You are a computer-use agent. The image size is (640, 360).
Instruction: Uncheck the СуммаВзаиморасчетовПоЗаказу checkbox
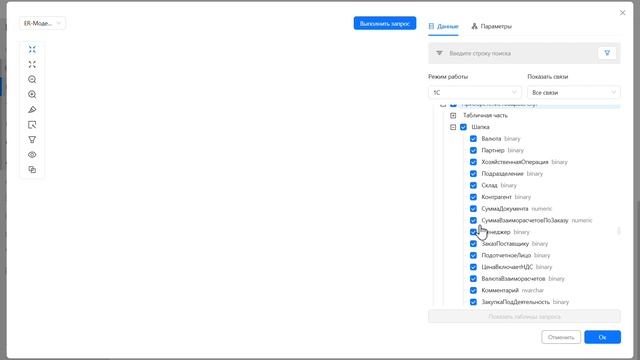tap(473, 220)
